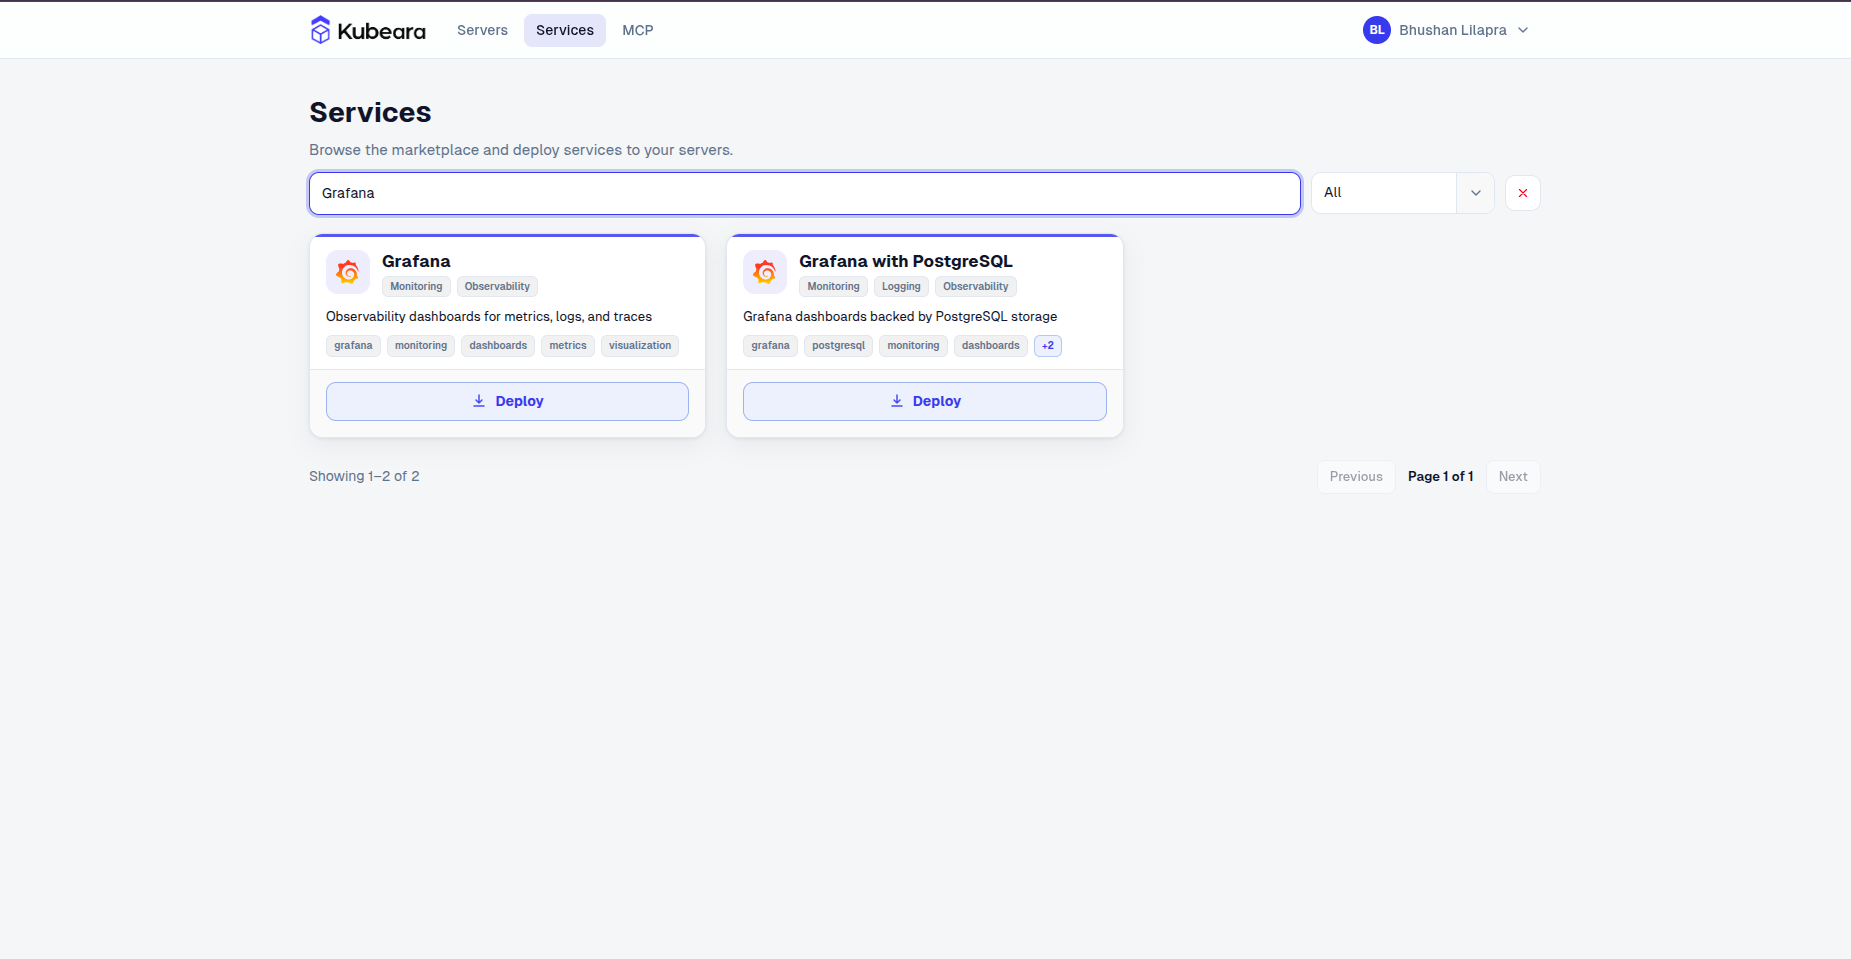Go to the Servers tab

482,30
